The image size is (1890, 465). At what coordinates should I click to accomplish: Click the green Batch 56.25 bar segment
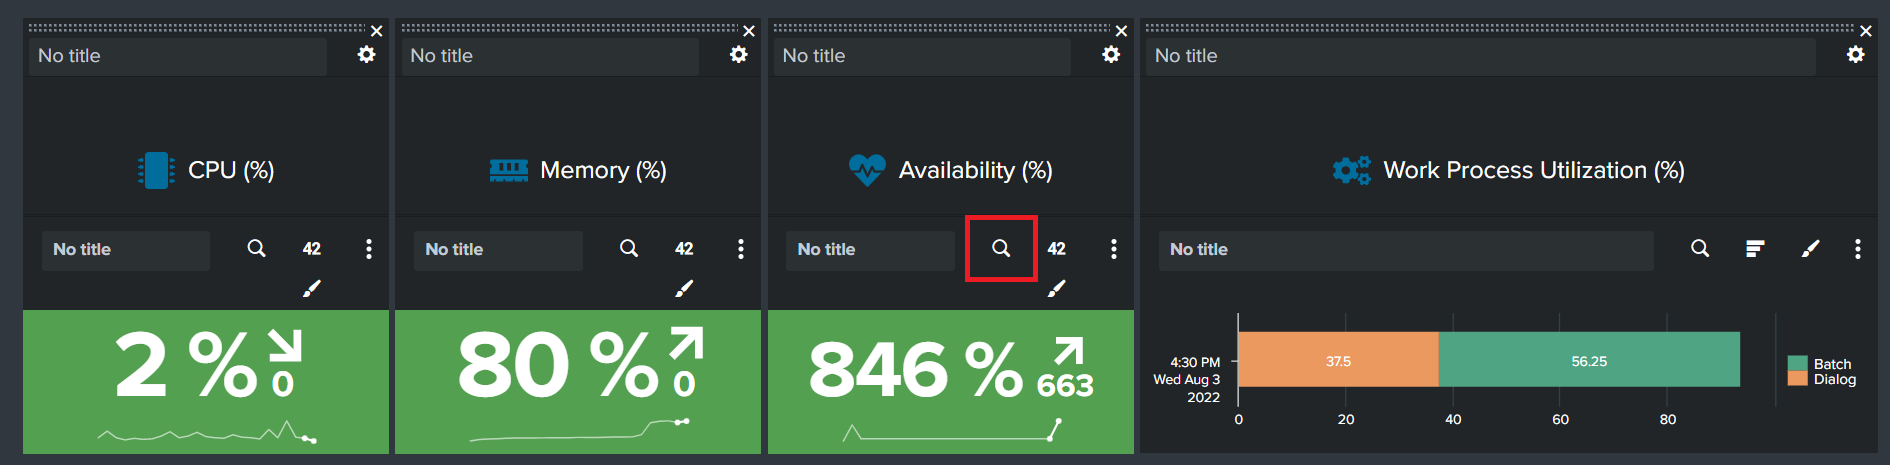[x=1588, y=360]
